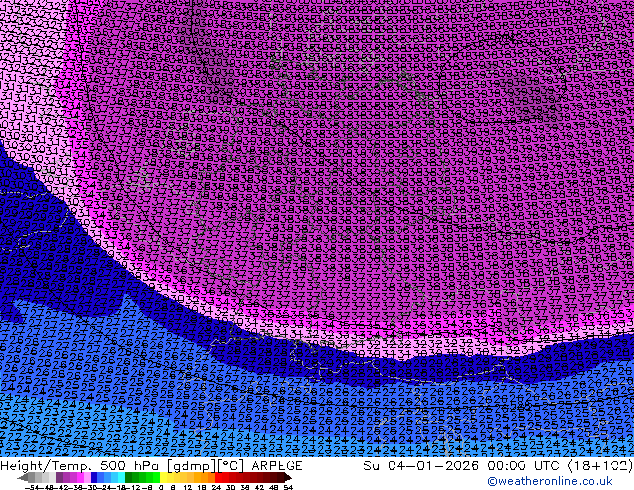Click the ARPEGE model name label
This screenshot has width=634, height=490.
click(277, 465)
